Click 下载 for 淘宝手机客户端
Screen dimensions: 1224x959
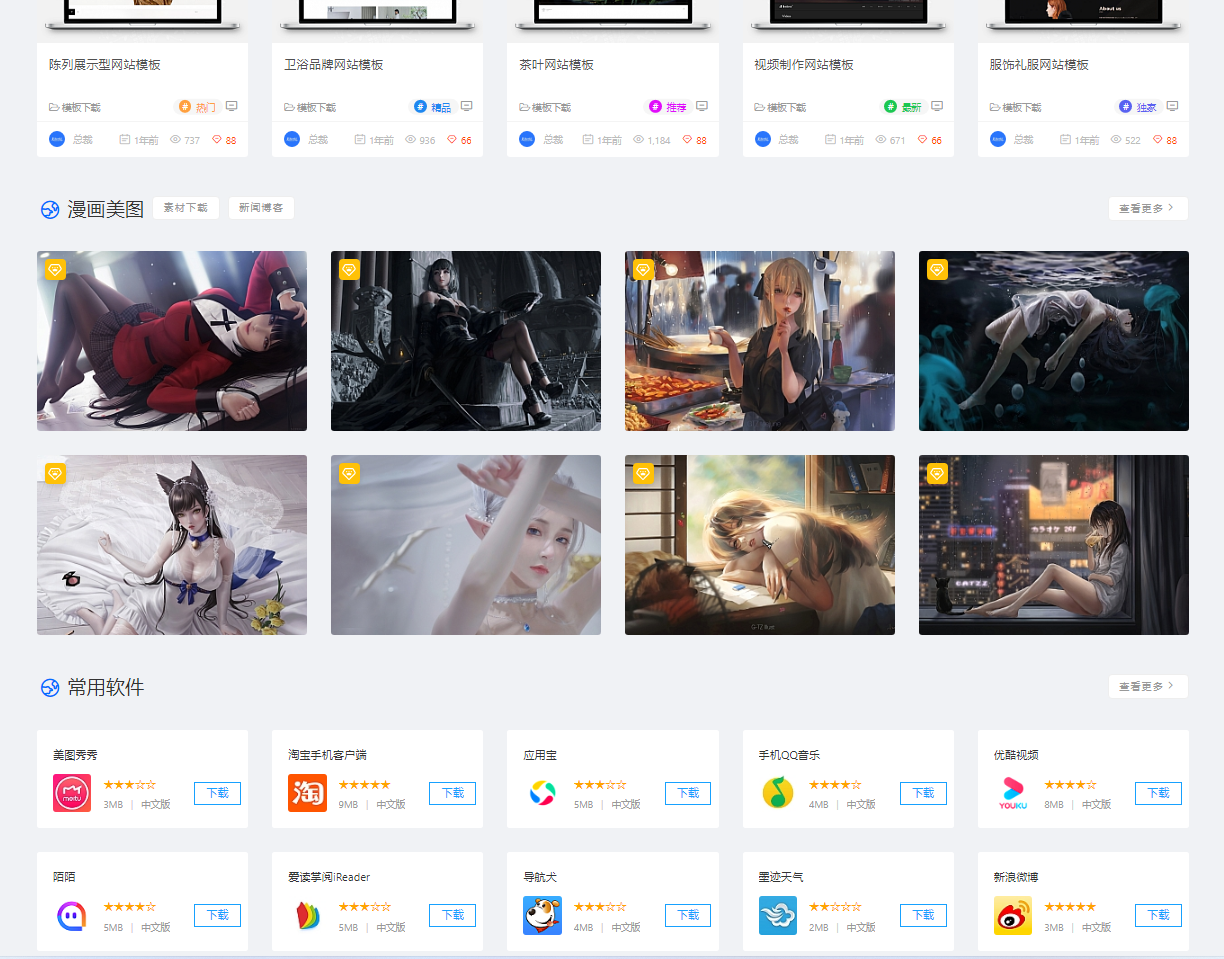click(452, 793)
